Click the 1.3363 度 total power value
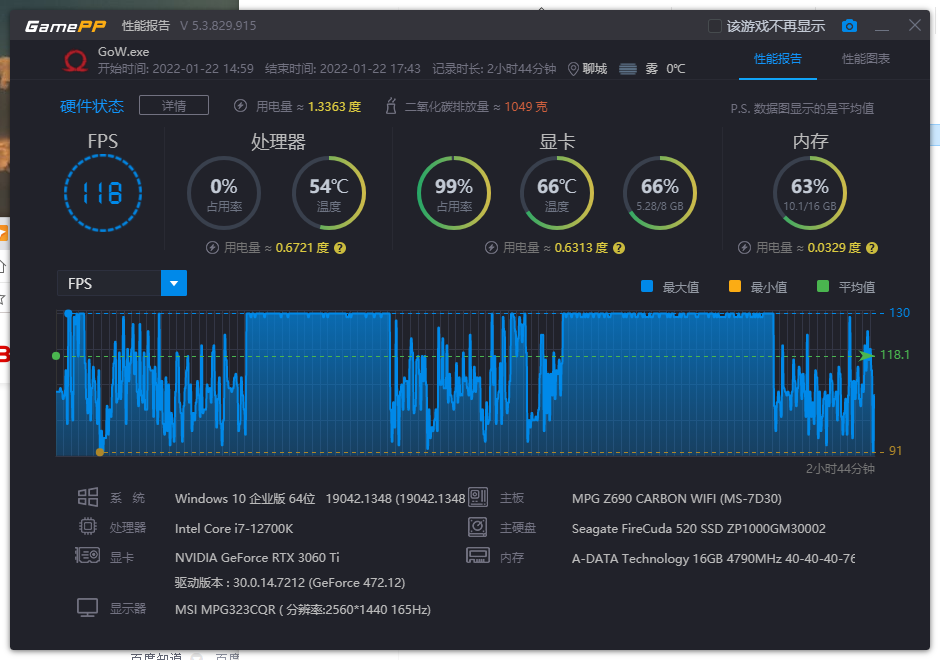The width and height of the screenshot is (940, 660). [x=335, y=107]
